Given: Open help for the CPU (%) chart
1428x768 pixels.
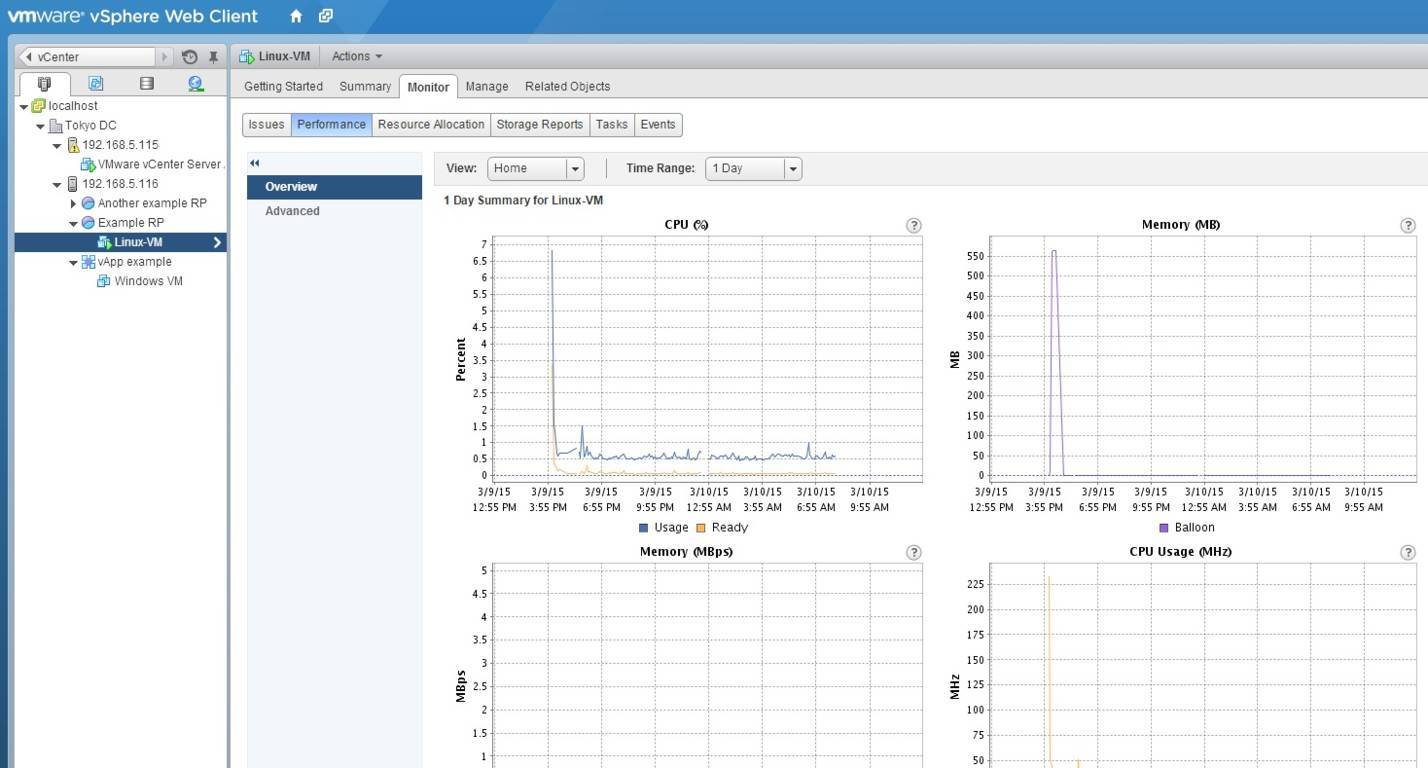Looking at the screenshot, I should [x=913, y=225].
